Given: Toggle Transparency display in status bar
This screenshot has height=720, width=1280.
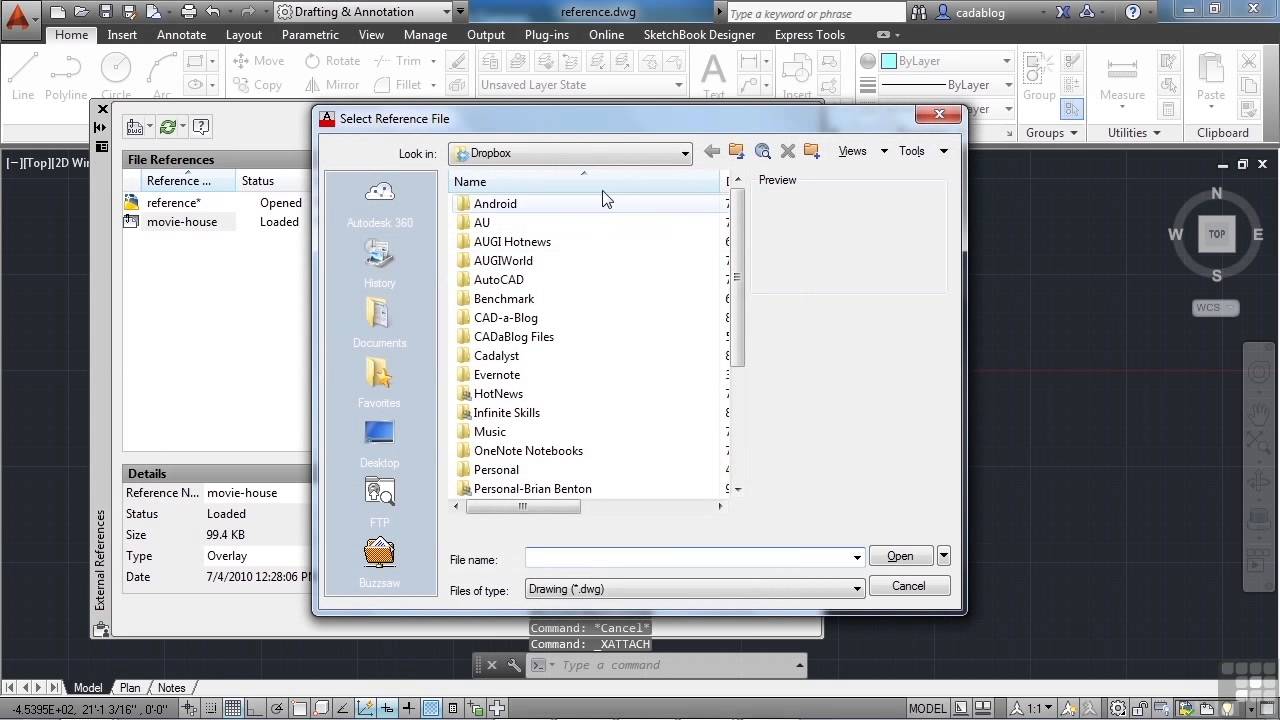Looking at the screenshot, I should pos(430,709).
